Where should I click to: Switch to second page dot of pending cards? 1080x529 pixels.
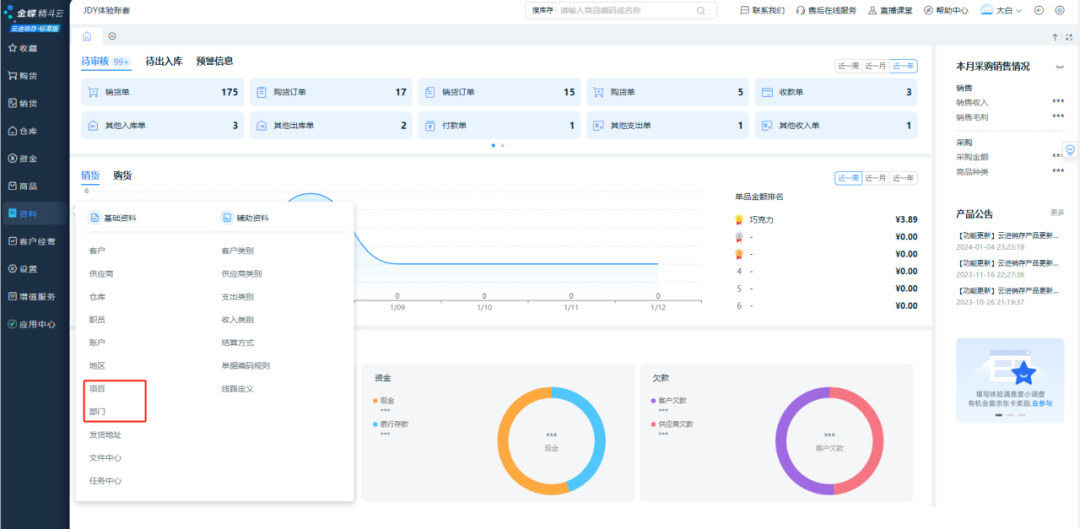point(503,145)
